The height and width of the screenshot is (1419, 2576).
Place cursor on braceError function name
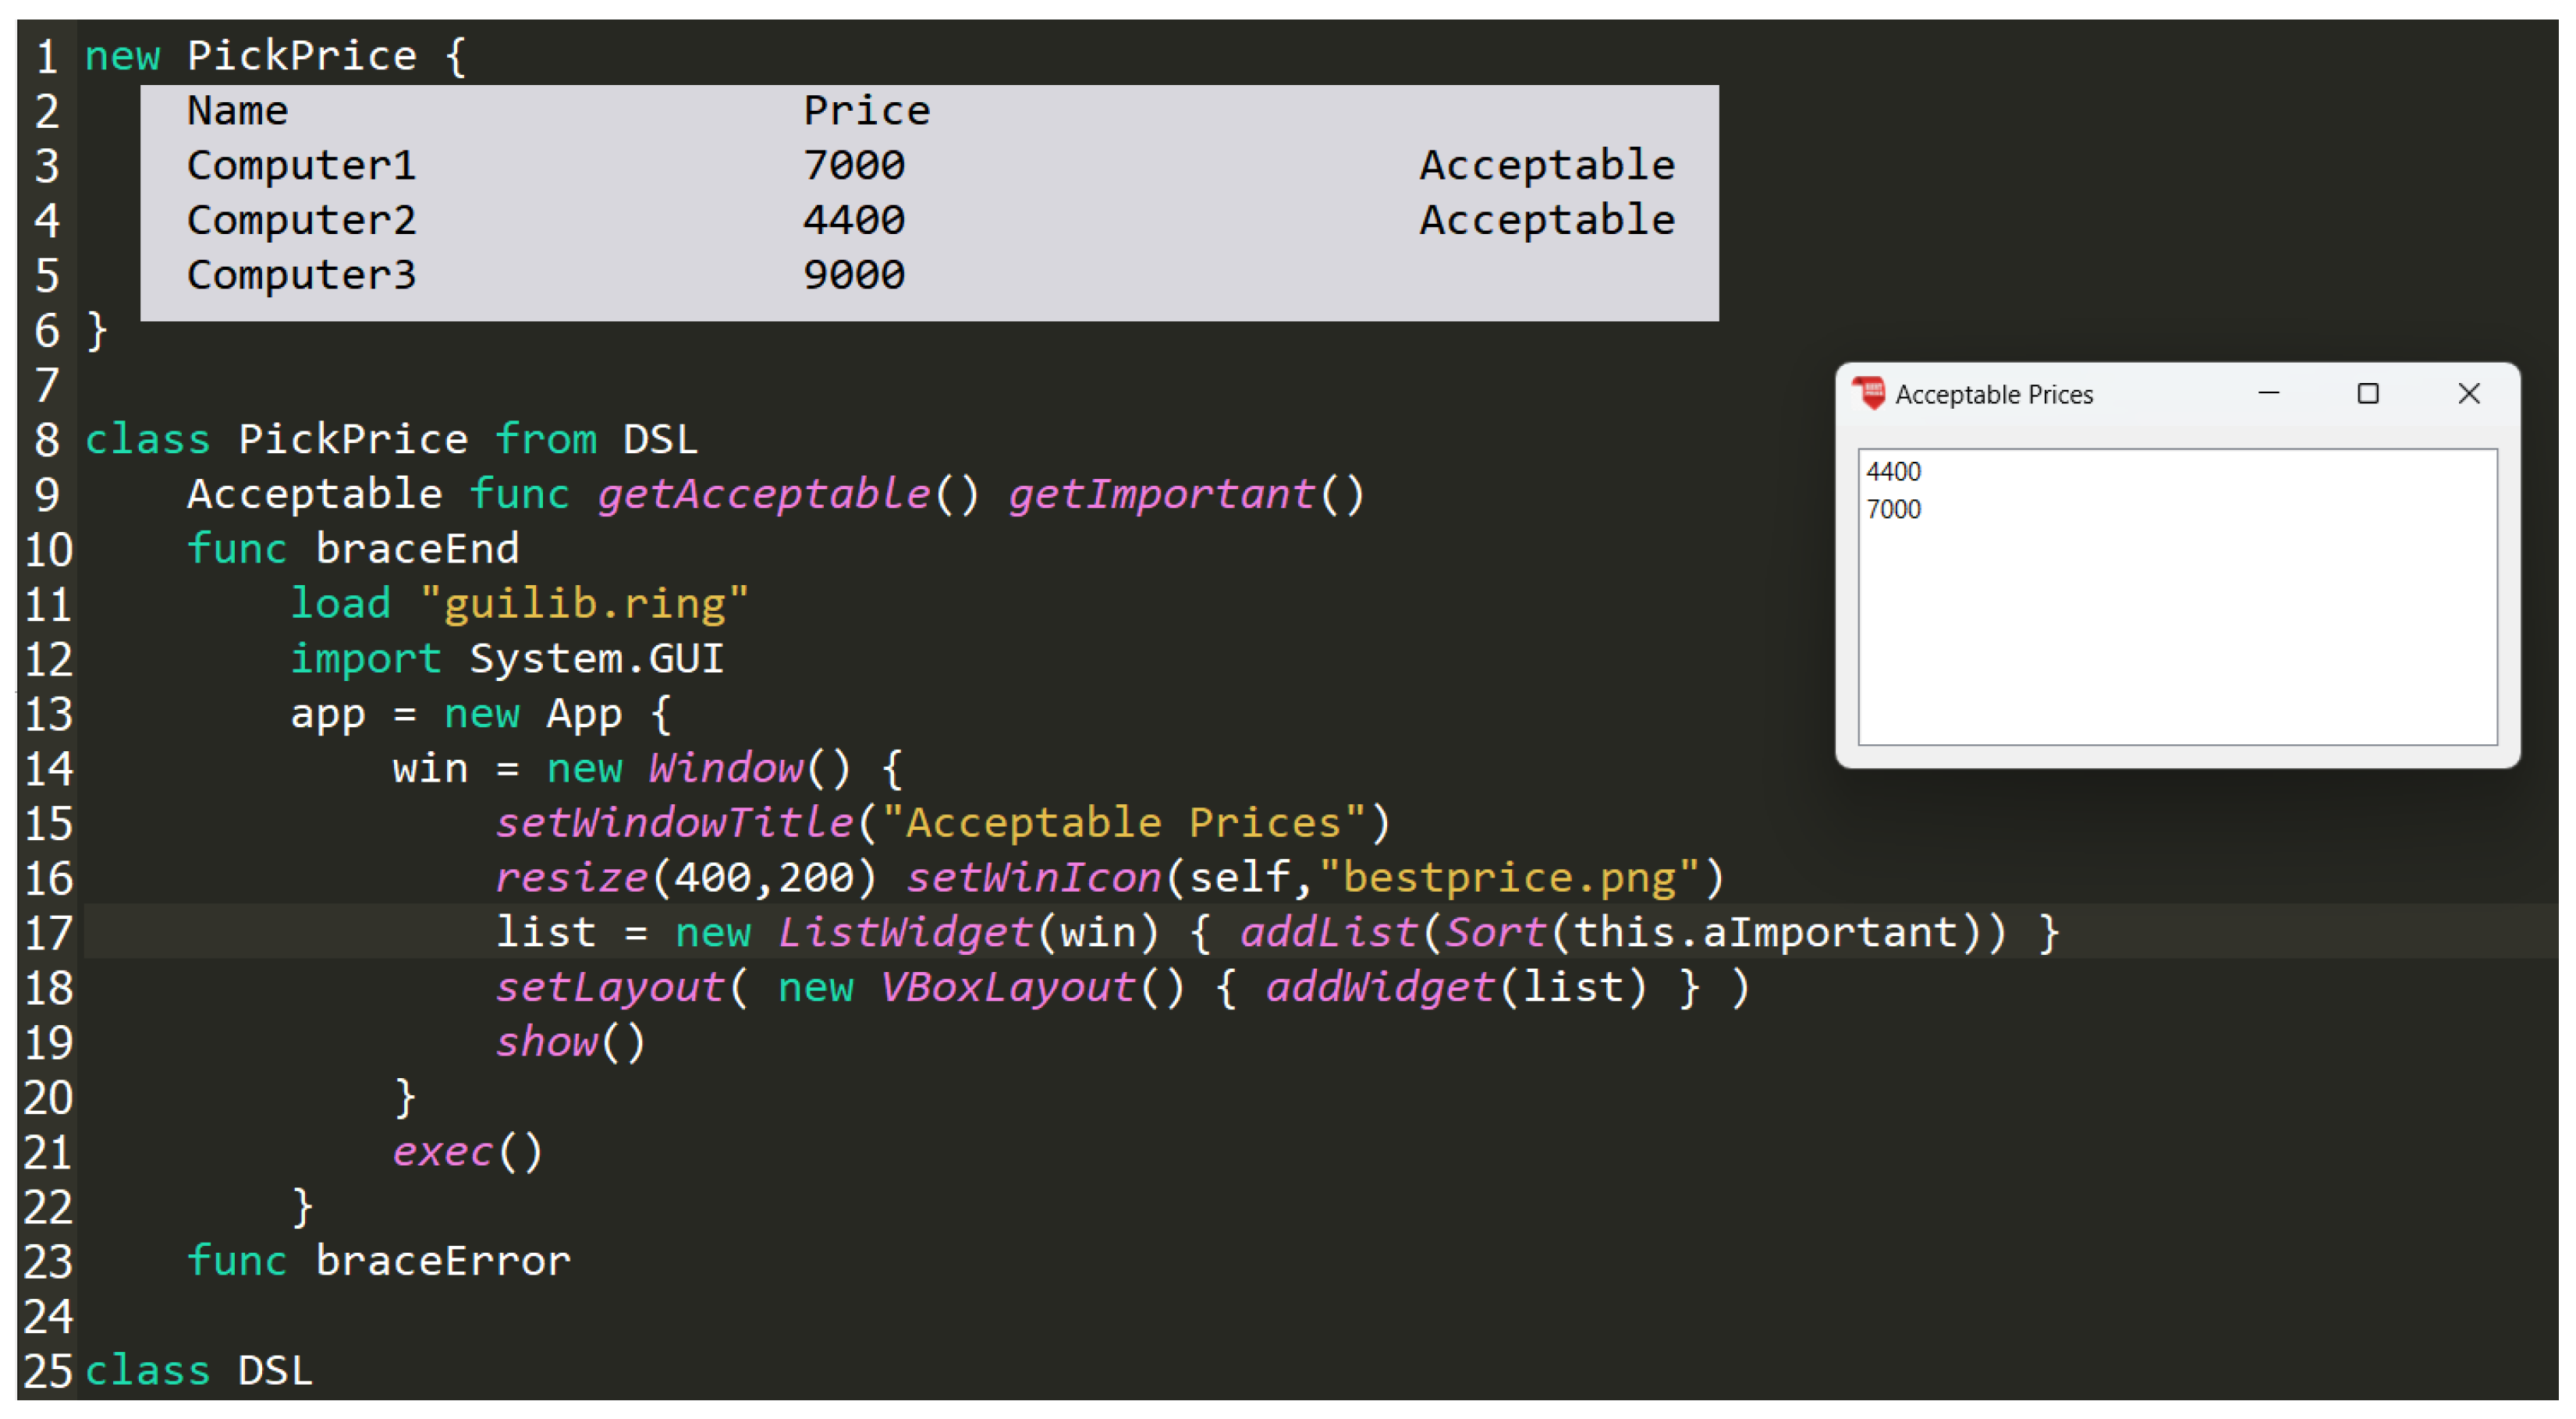click(x=443, y=1261)
